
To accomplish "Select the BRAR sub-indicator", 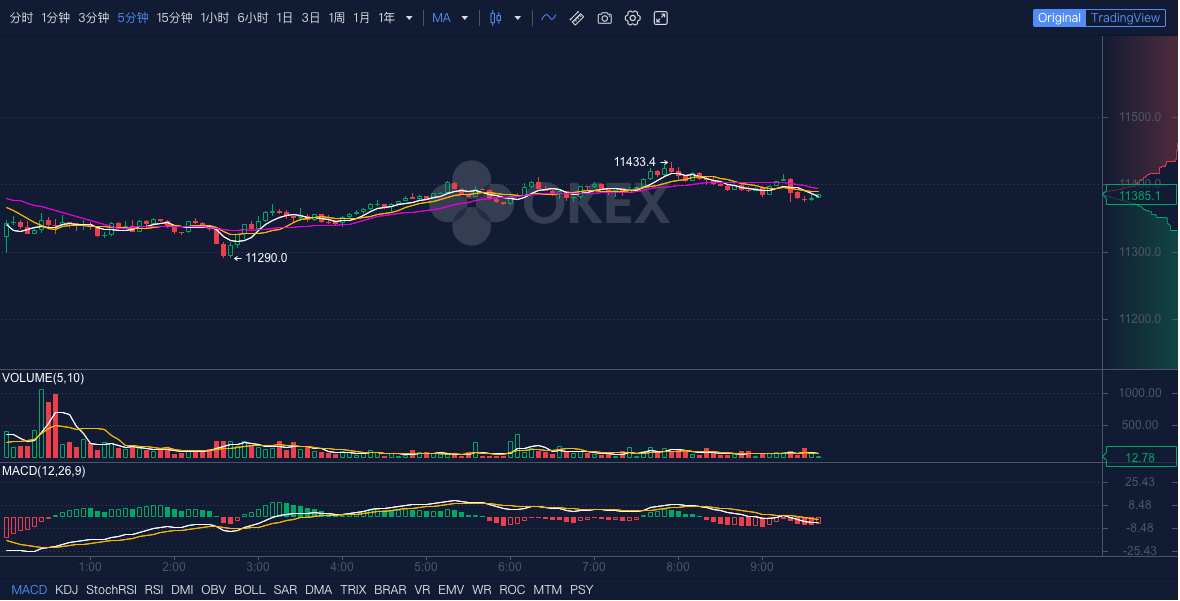I will (x=390, y=590).
